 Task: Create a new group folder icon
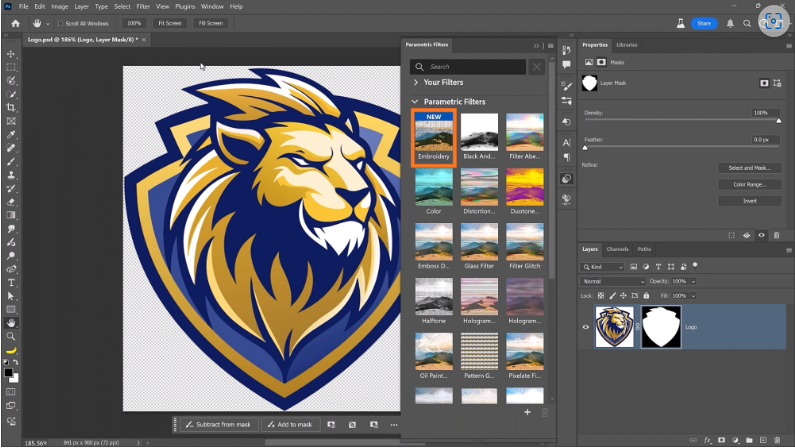[x=749, y=440]
